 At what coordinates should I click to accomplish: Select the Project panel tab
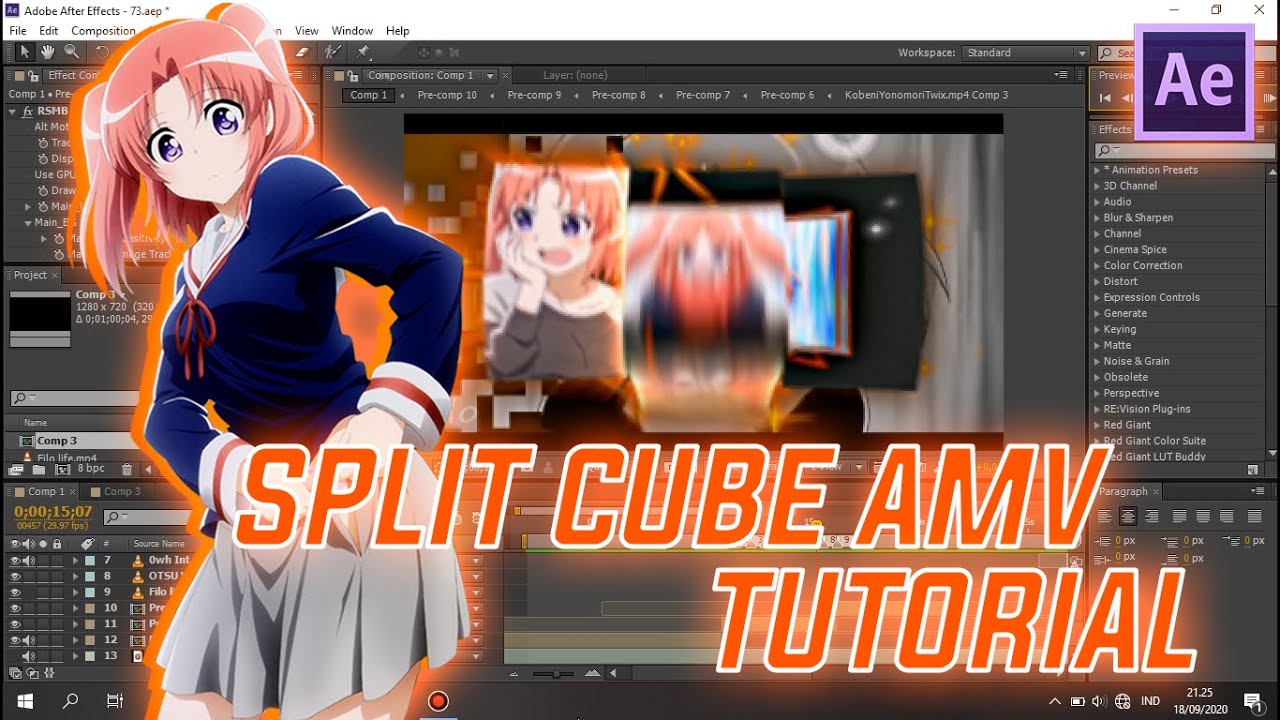pyautogui.click(x=30, y=275)
